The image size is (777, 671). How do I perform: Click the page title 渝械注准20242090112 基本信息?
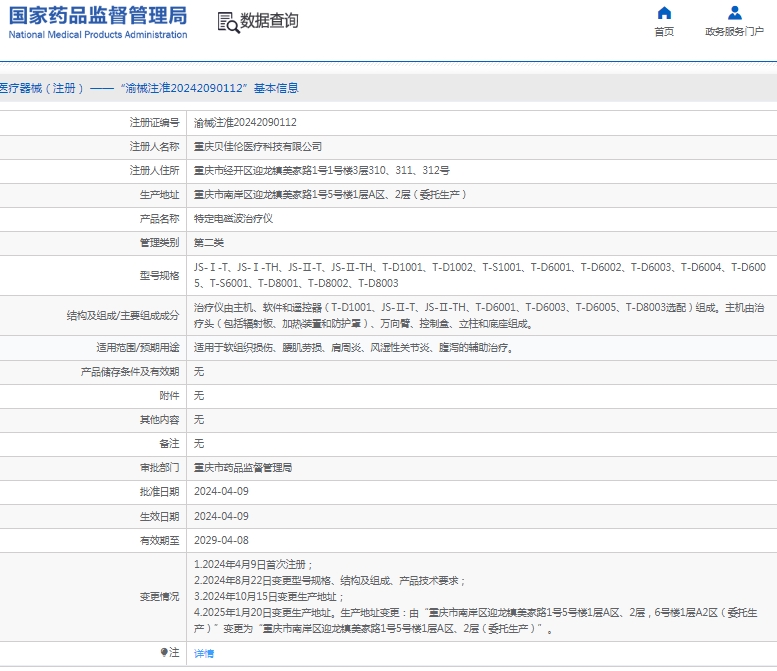[x=210, y=88]
